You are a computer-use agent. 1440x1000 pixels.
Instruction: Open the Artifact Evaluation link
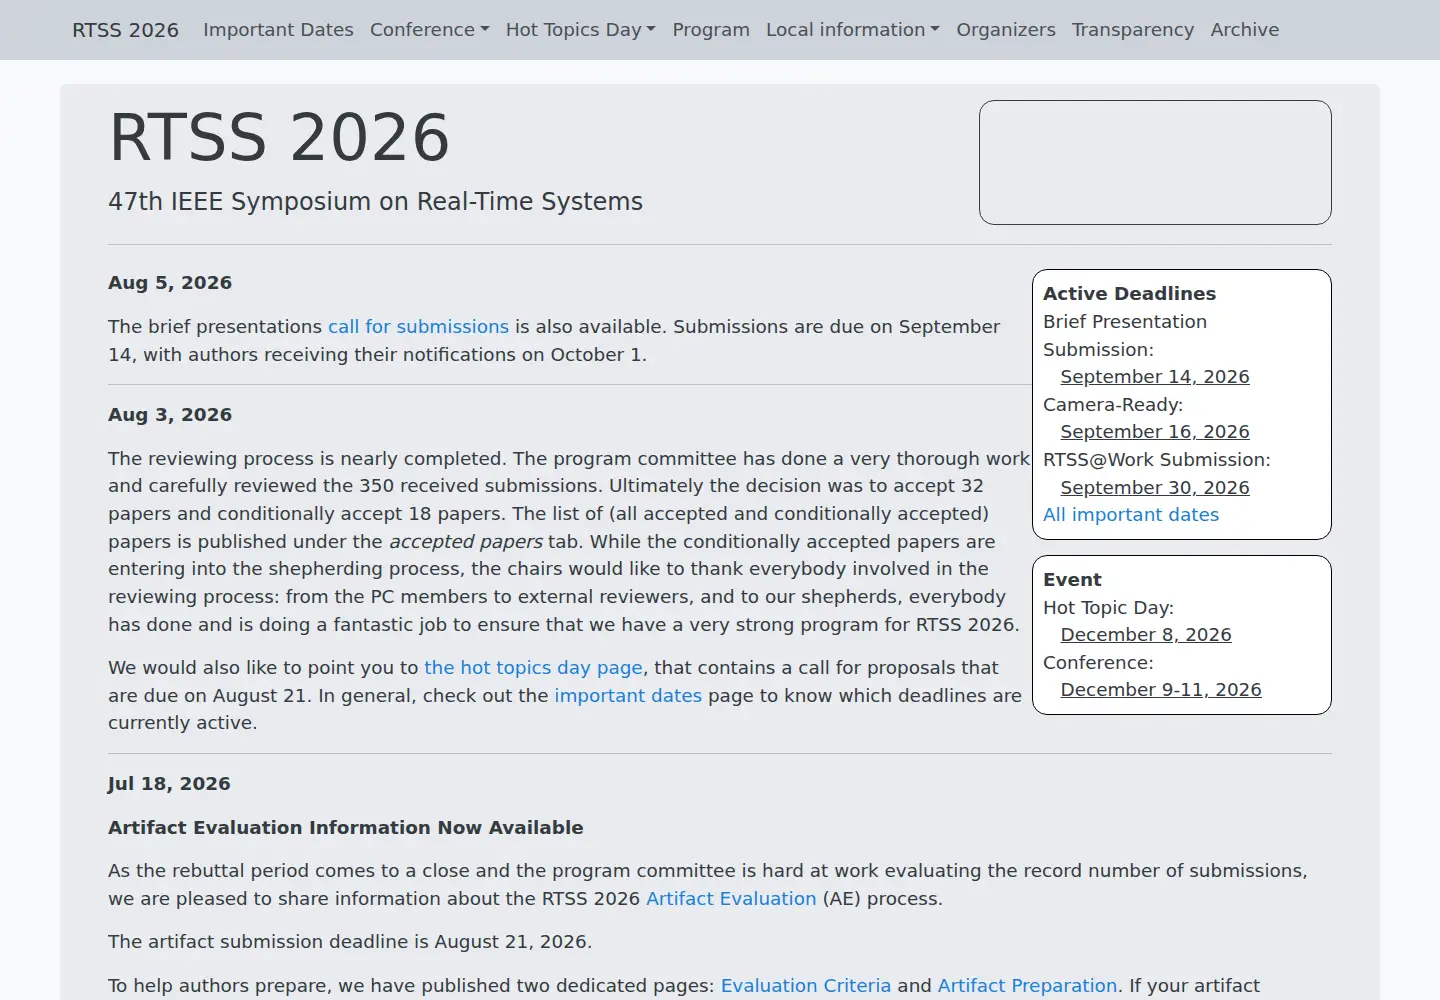coord(731,899)
